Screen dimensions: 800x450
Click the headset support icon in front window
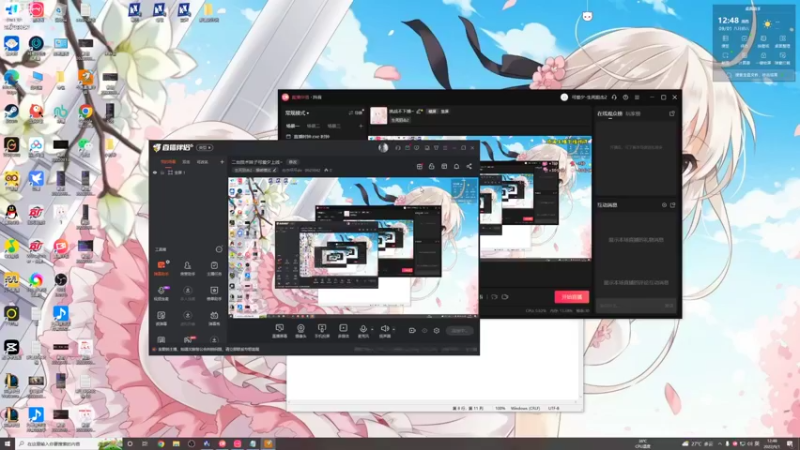(x=398, y=147)
